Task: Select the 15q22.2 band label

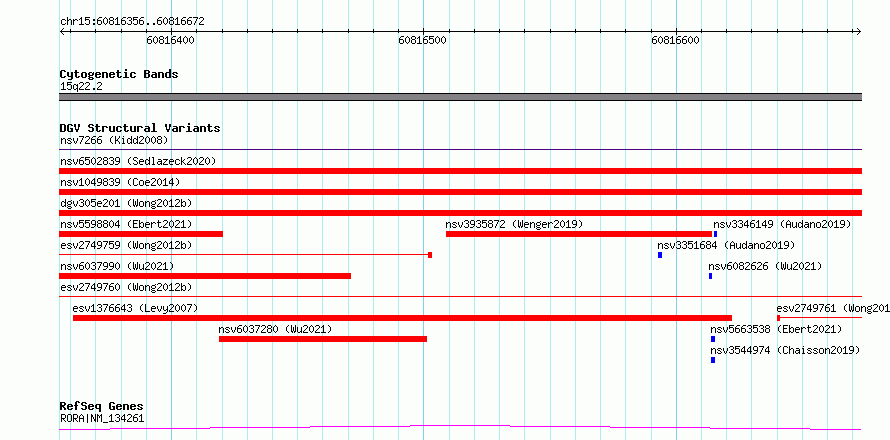Action: coord(81,87)
